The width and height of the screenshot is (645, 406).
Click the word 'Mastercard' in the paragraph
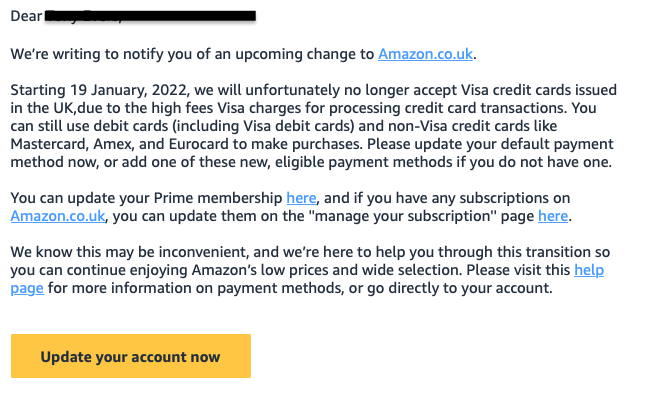tap(49, 144)
